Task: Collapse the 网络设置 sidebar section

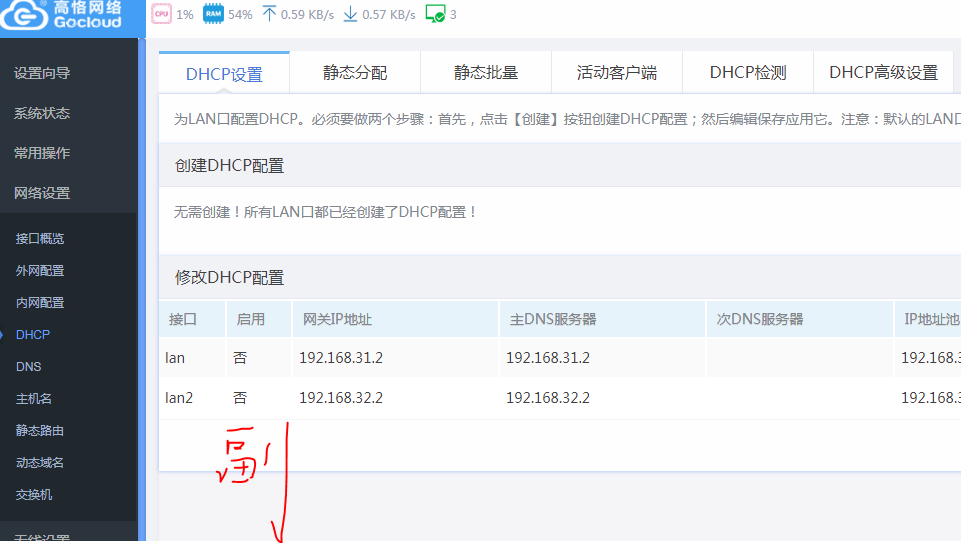Action: [42, 192]
